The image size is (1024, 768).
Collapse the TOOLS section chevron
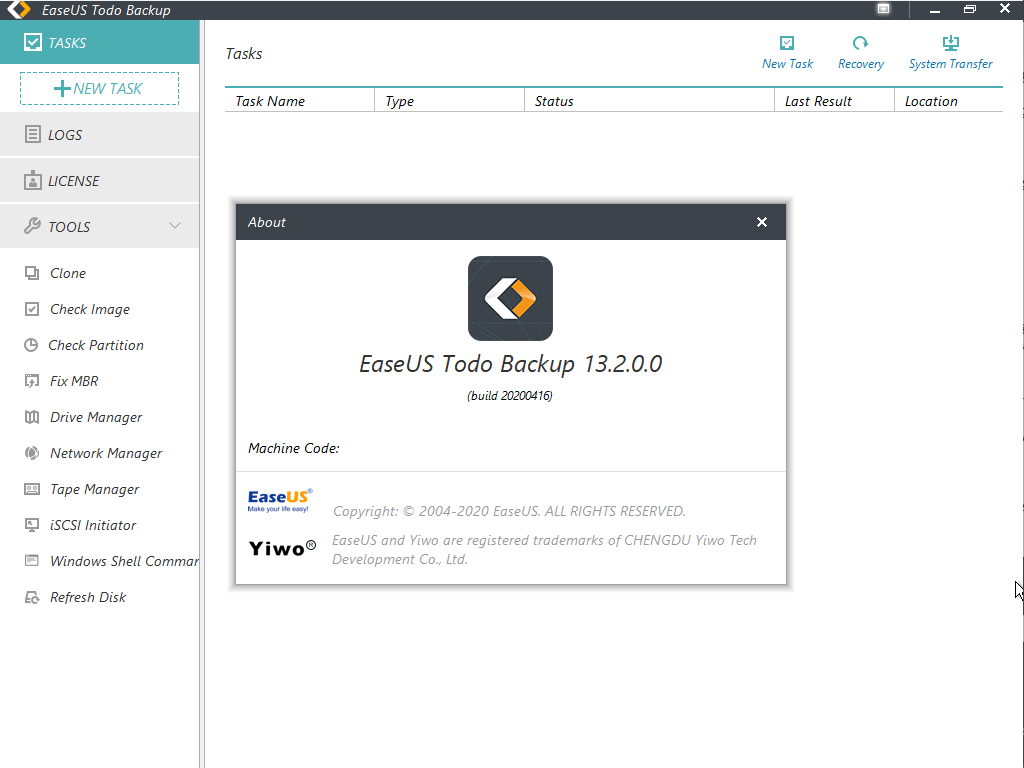(174, 226)
